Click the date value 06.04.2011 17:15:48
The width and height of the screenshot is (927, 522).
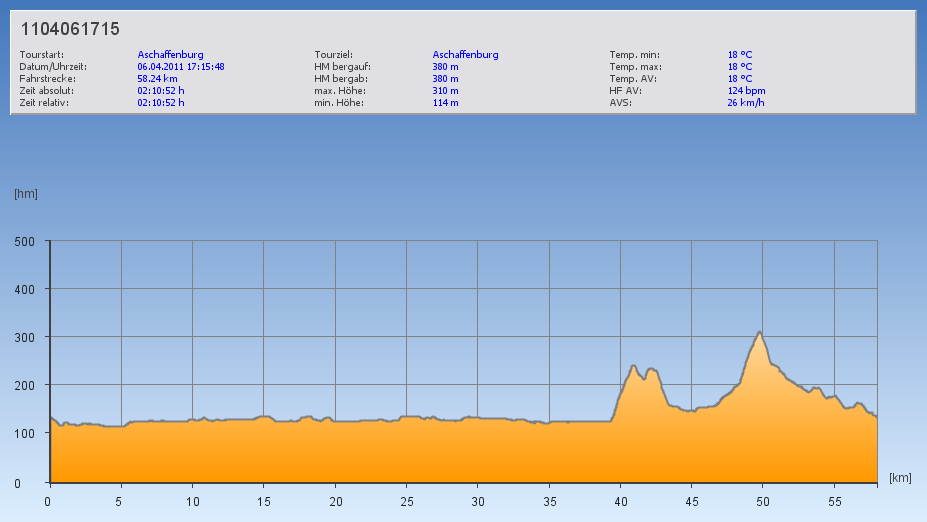pyautogui.click(x=180, y=67)
